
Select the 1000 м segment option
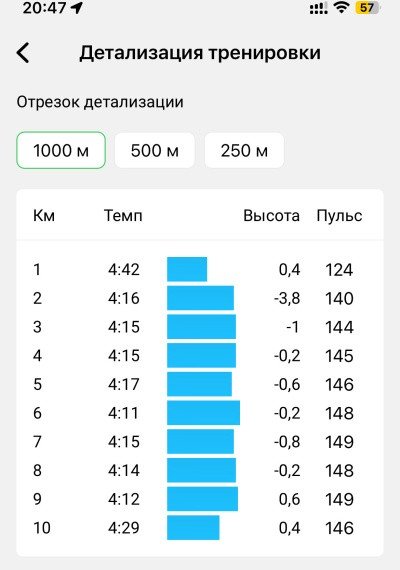click(x=61, y=150)
